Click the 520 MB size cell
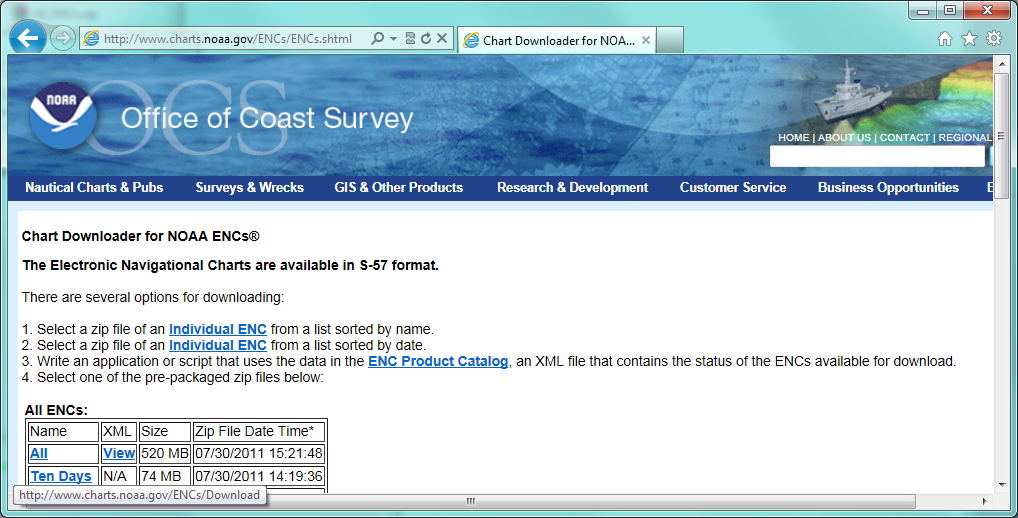 [165, 454]
